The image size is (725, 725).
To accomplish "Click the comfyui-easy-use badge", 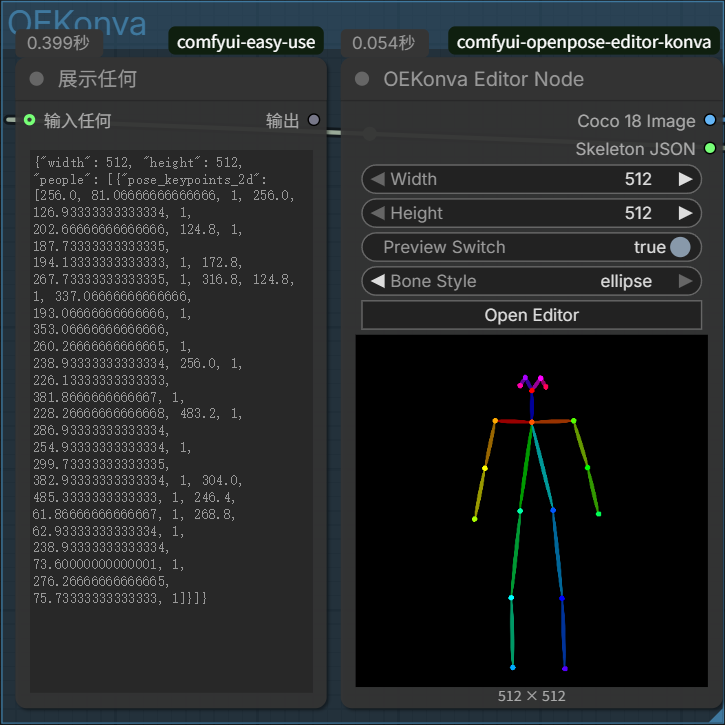I will [x=246, y=42].
